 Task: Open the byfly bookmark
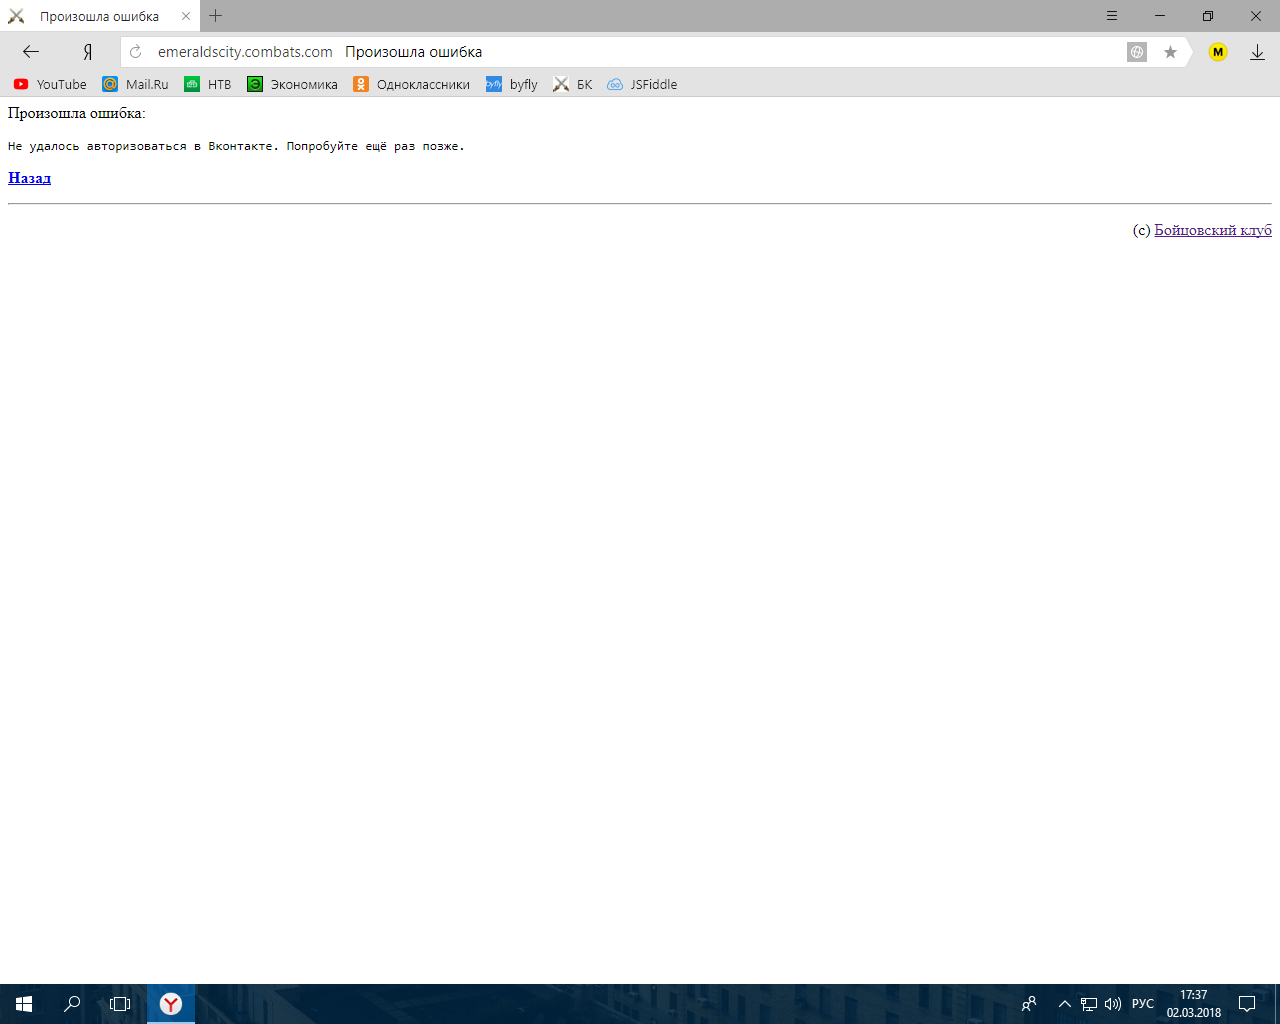512,84
